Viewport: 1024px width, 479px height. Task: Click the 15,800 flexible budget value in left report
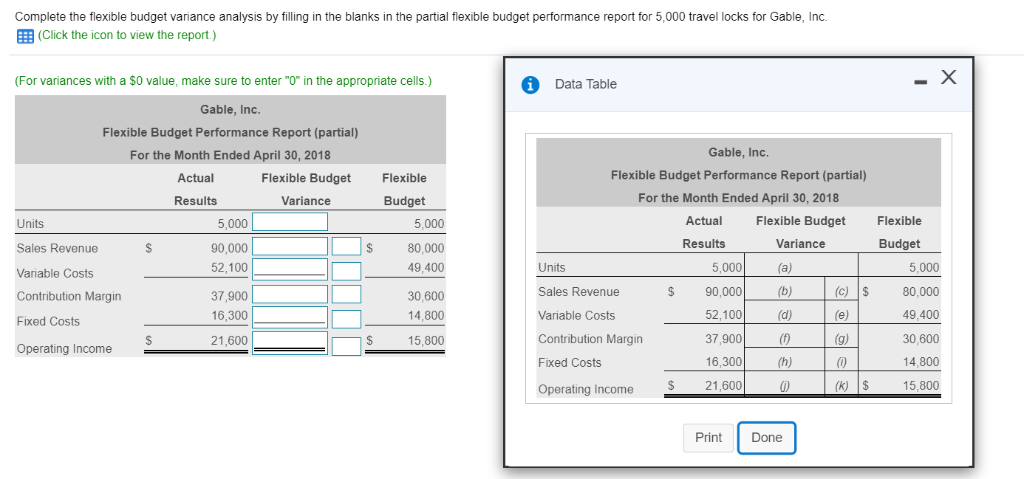coord(426,340)
